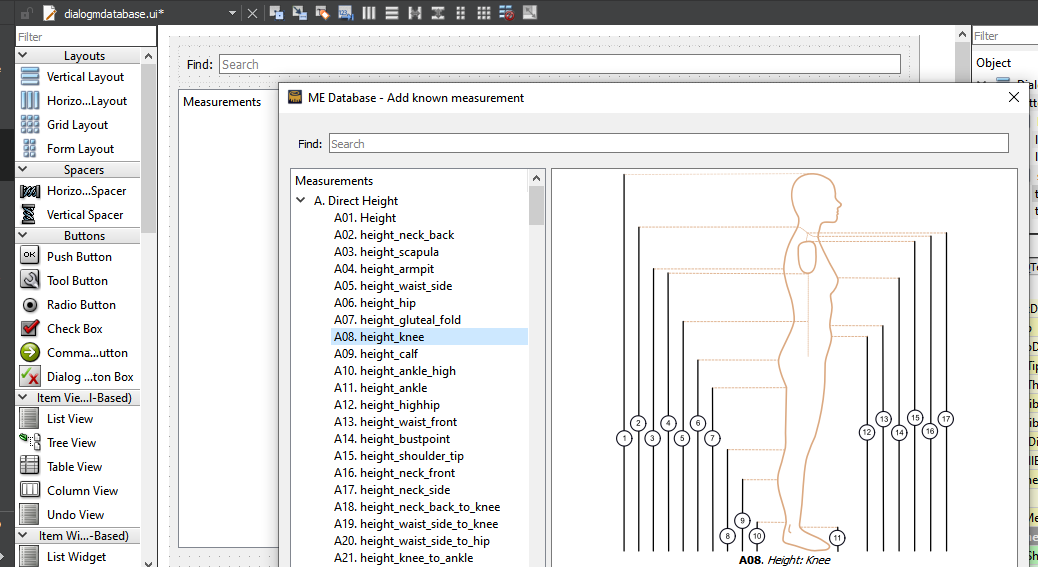Apply Lay Out Horizontally from the toolbar
This screenshot has width=1038, height=567.
coord(369,13)
